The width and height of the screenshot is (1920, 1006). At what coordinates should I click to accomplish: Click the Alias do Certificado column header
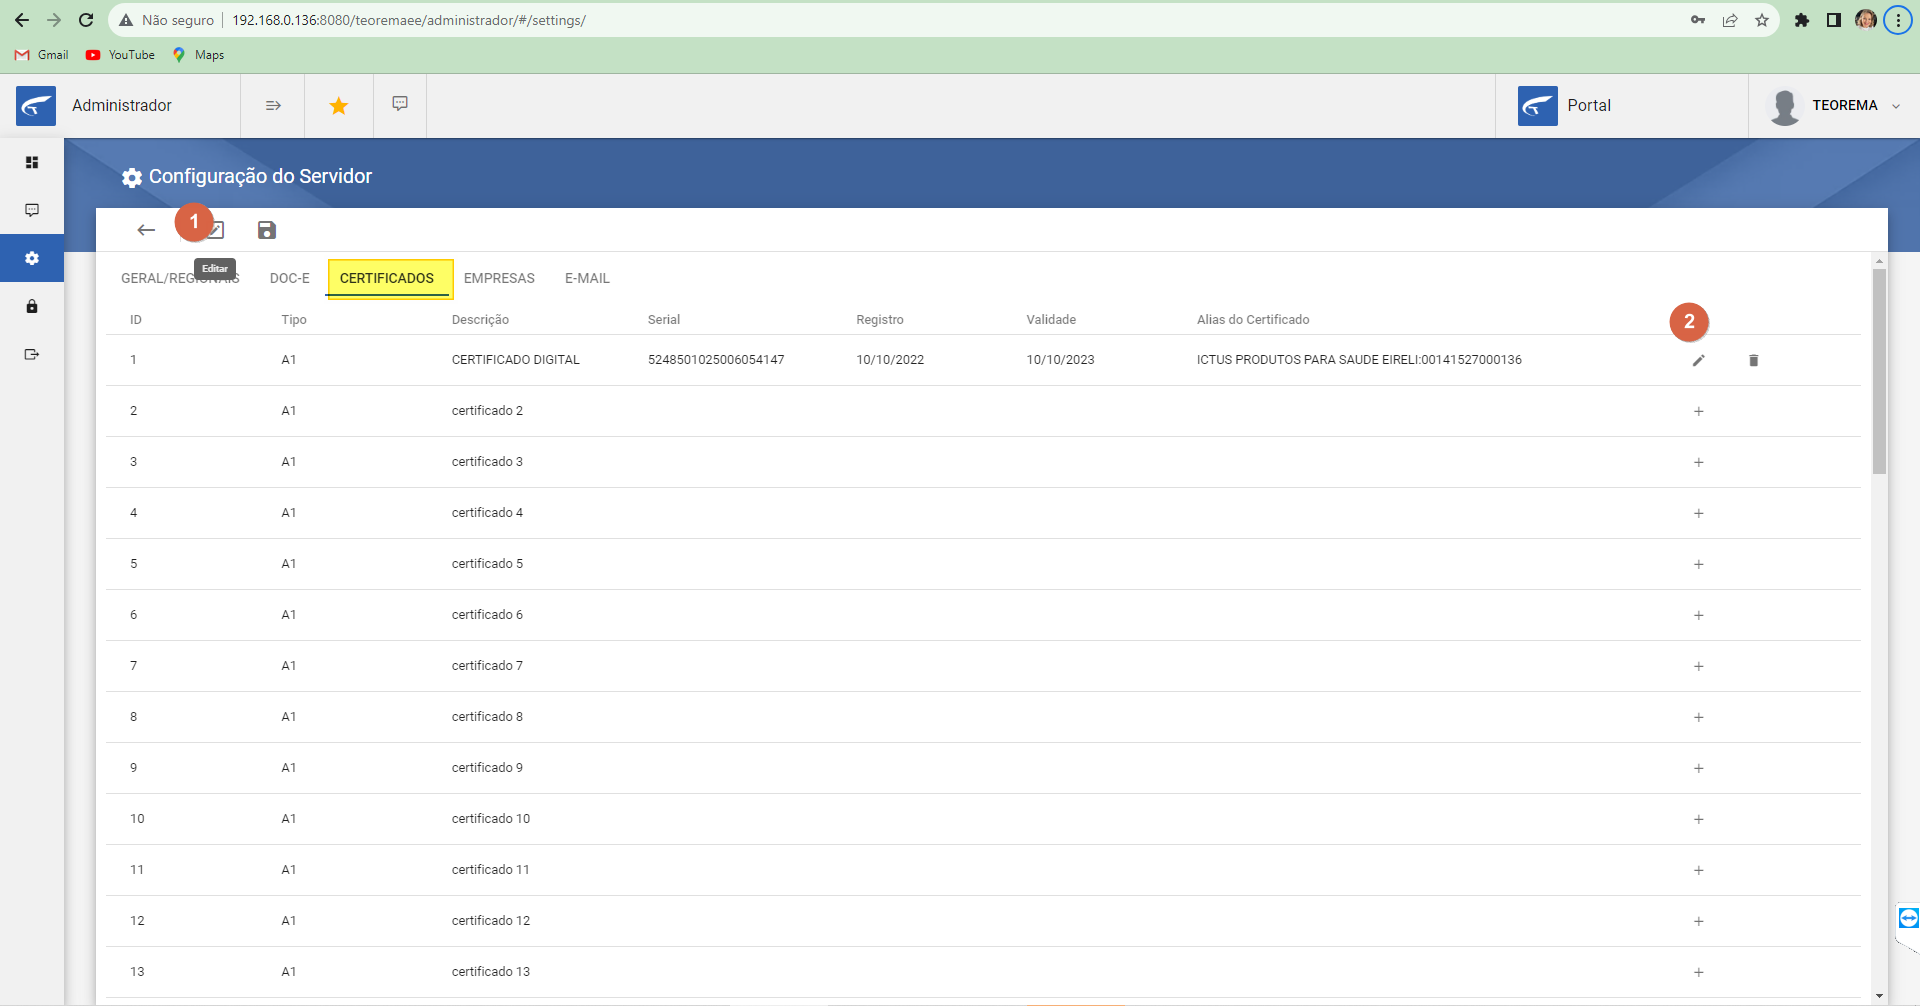click(x=1253, y=320)
